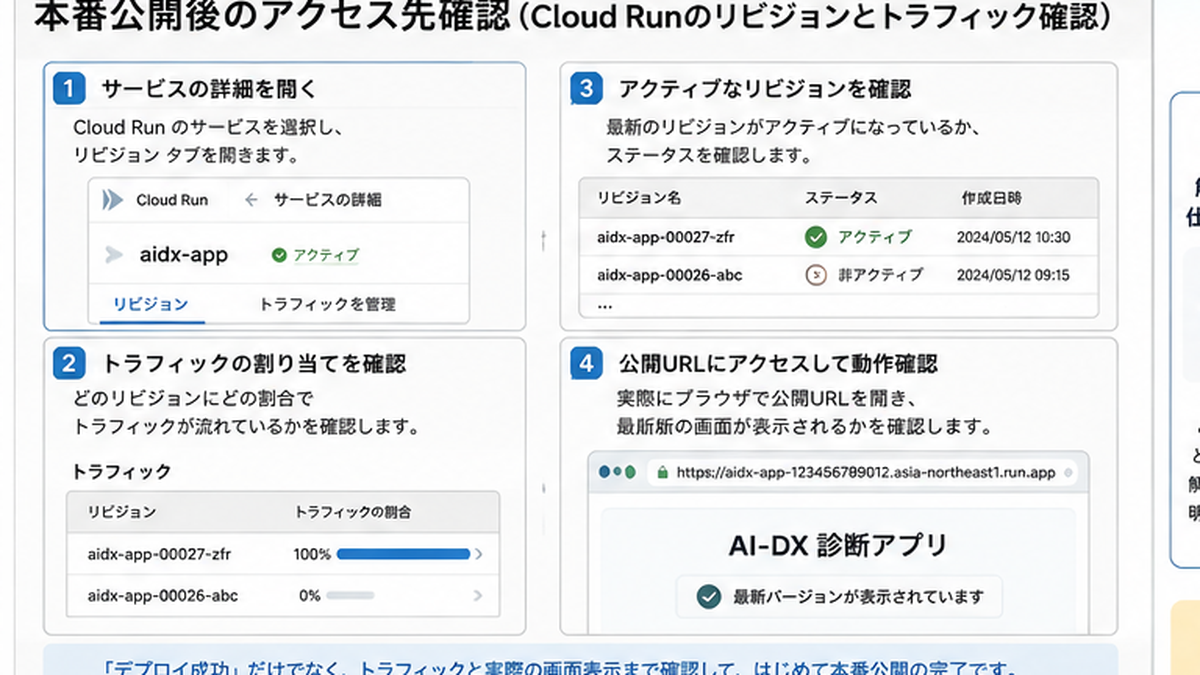Select aidx-app-00026-abc in the traffic table

click(x=163, y=595)
